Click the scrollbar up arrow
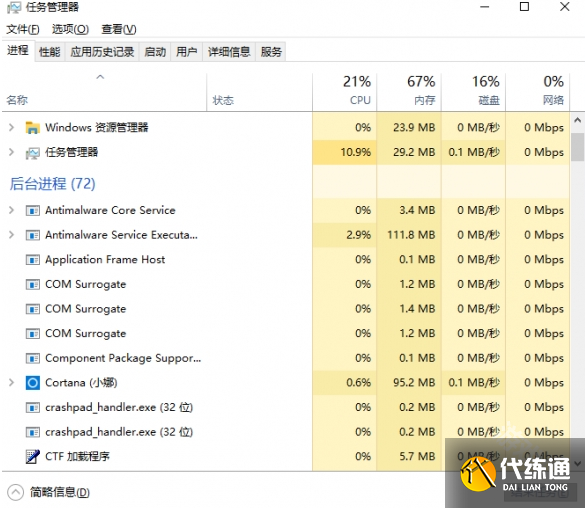The width and height of the screenshot is (585, 508). [x=578, y=120]
